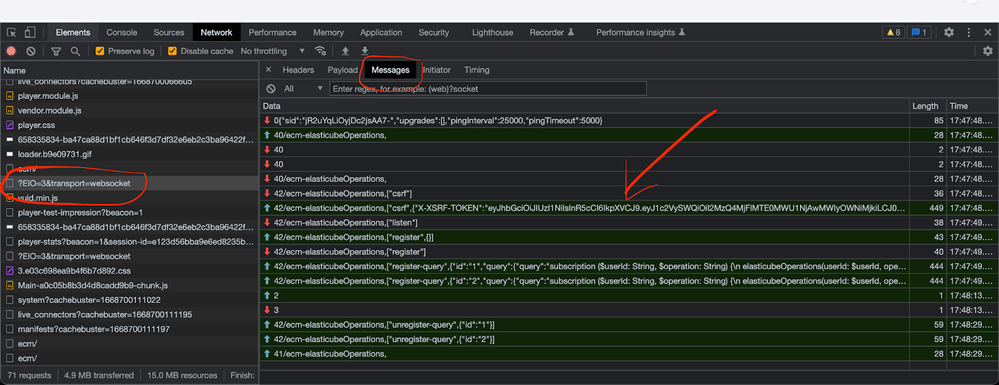Select the player.module.js request
Viewport: 999px width, 385px height.
129,96
